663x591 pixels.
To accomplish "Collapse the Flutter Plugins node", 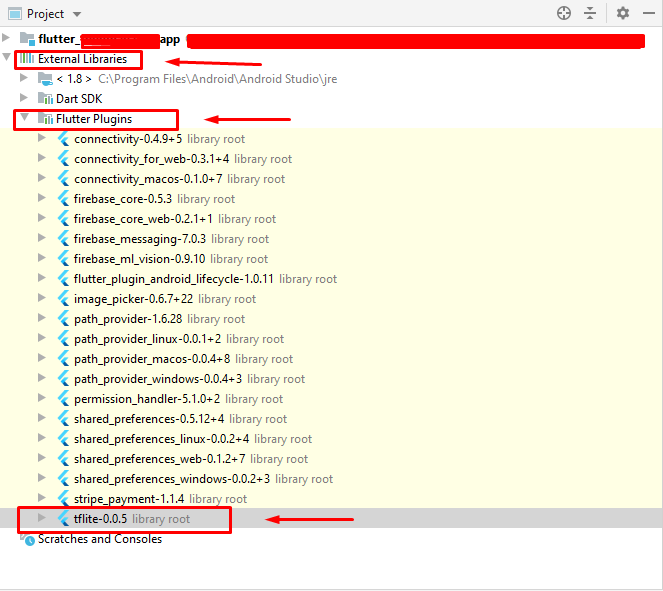I will 24,118.
